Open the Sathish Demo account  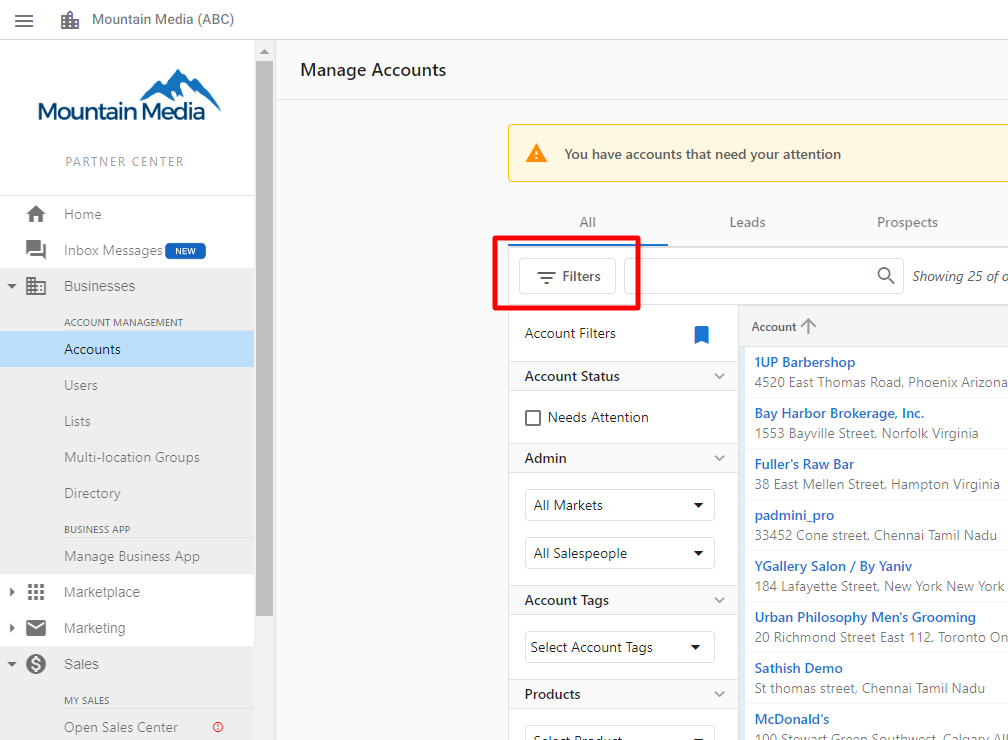pyautogui.click(x=798, y=668)
